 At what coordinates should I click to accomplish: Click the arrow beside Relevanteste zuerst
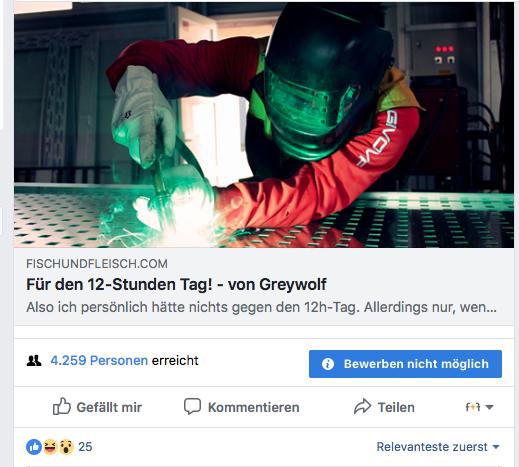496,447
